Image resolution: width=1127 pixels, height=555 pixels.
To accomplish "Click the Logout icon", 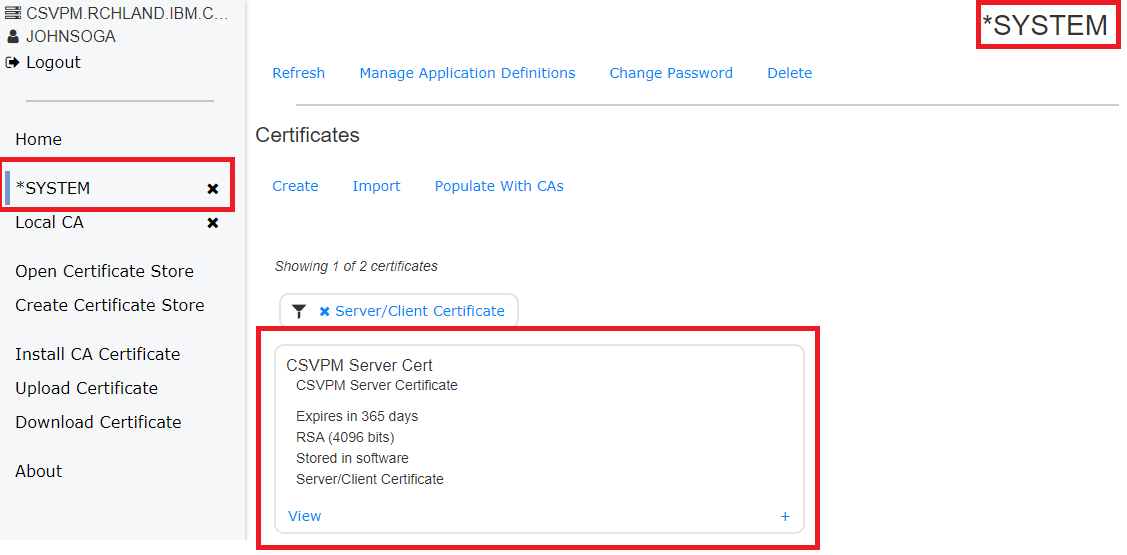I will point(12,63).
